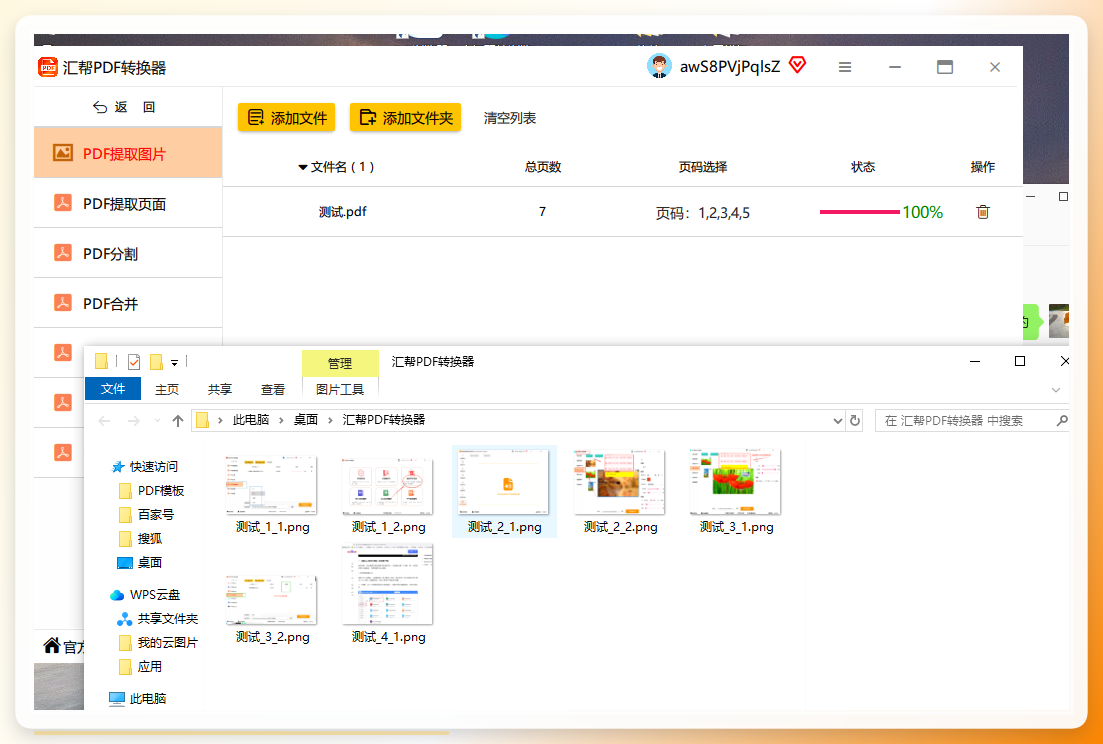Image resolution: width=1103 pixels, height=744 pixels.
Task: Switch to the 查看 ribbon tab
Action: pos(273,390)
